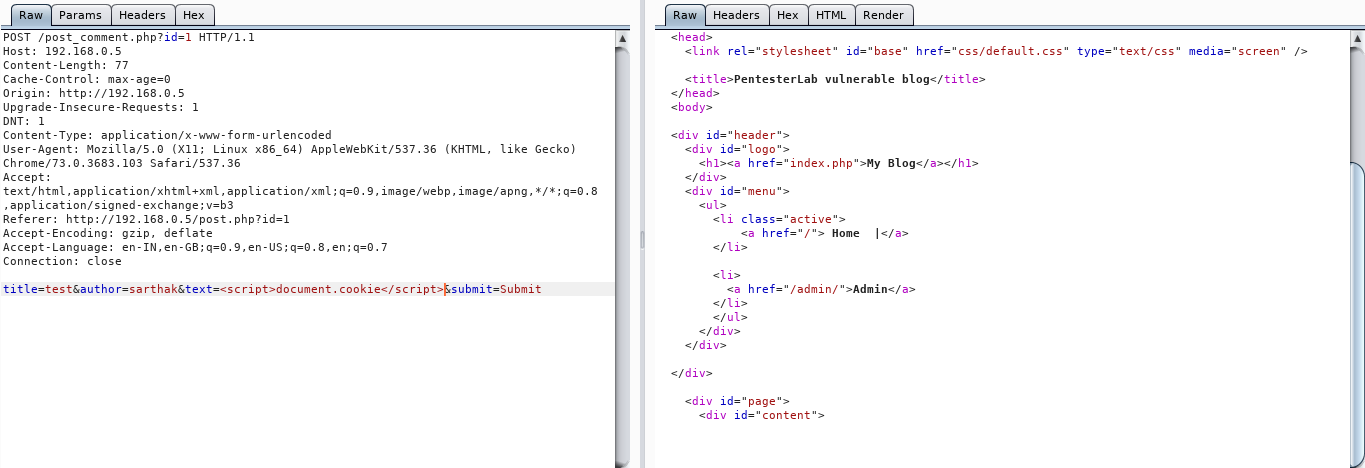
Task: Click the div id="content" line
Action: [x=761, y=415]
